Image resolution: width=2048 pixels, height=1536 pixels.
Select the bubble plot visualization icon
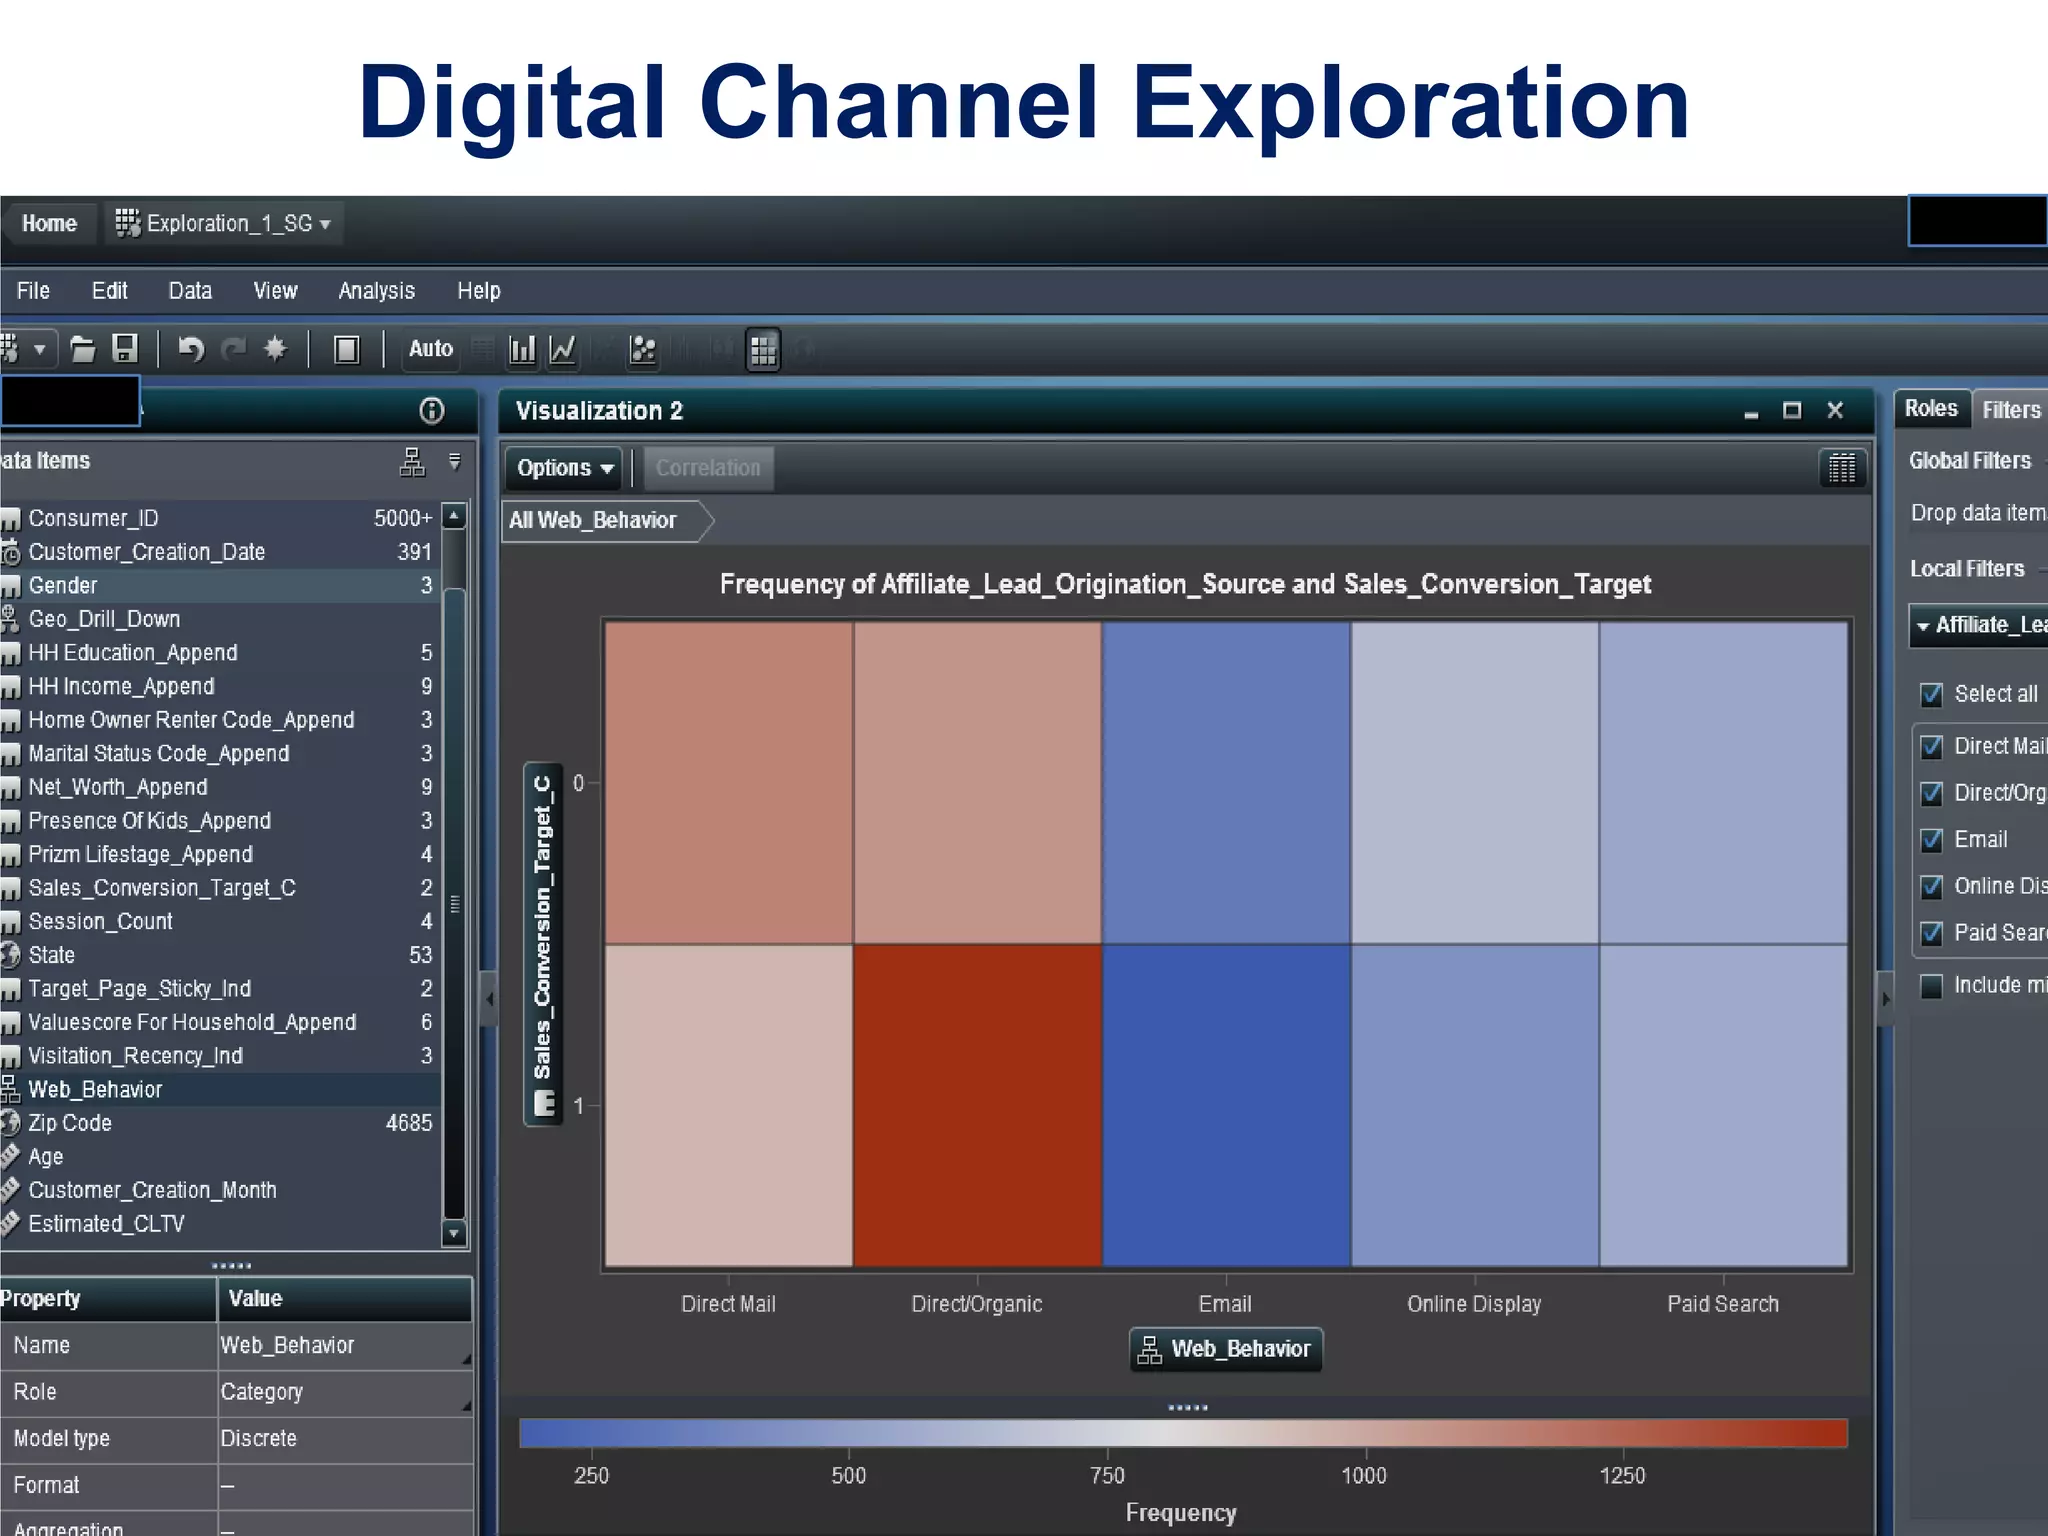pos(643,349)
